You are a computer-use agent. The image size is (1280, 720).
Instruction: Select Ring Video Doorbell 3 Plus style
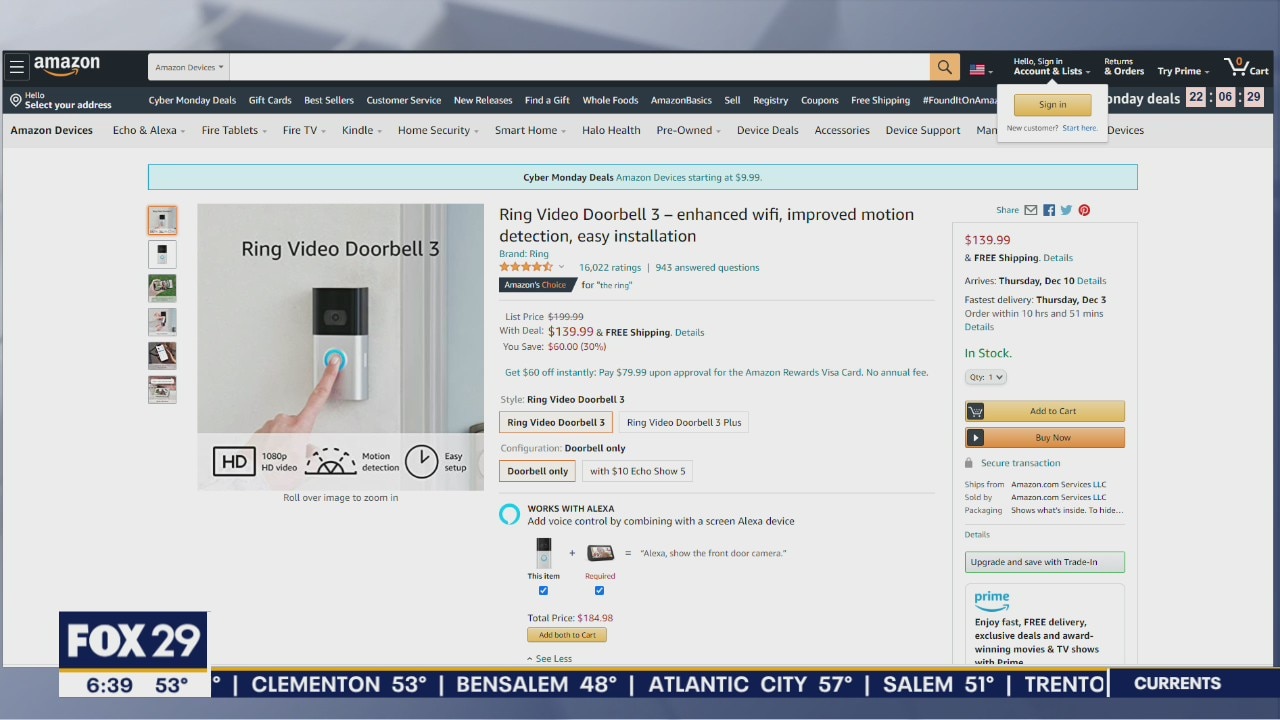point(684,423)
